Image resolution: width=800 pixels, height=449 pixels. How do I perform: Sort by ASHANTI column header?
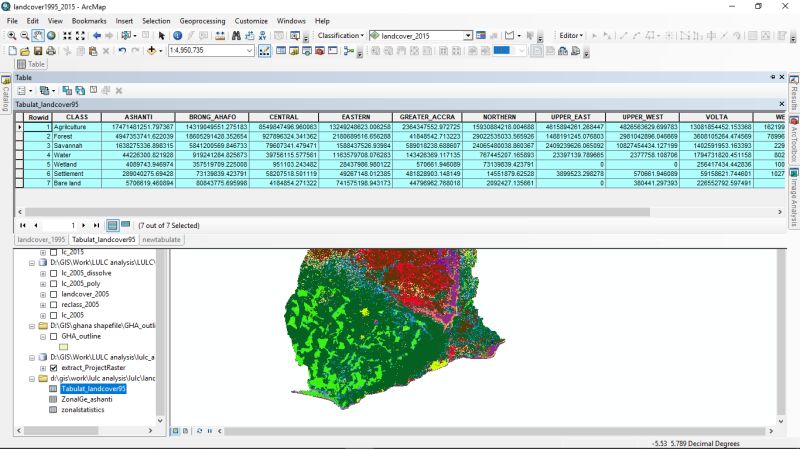138,117
